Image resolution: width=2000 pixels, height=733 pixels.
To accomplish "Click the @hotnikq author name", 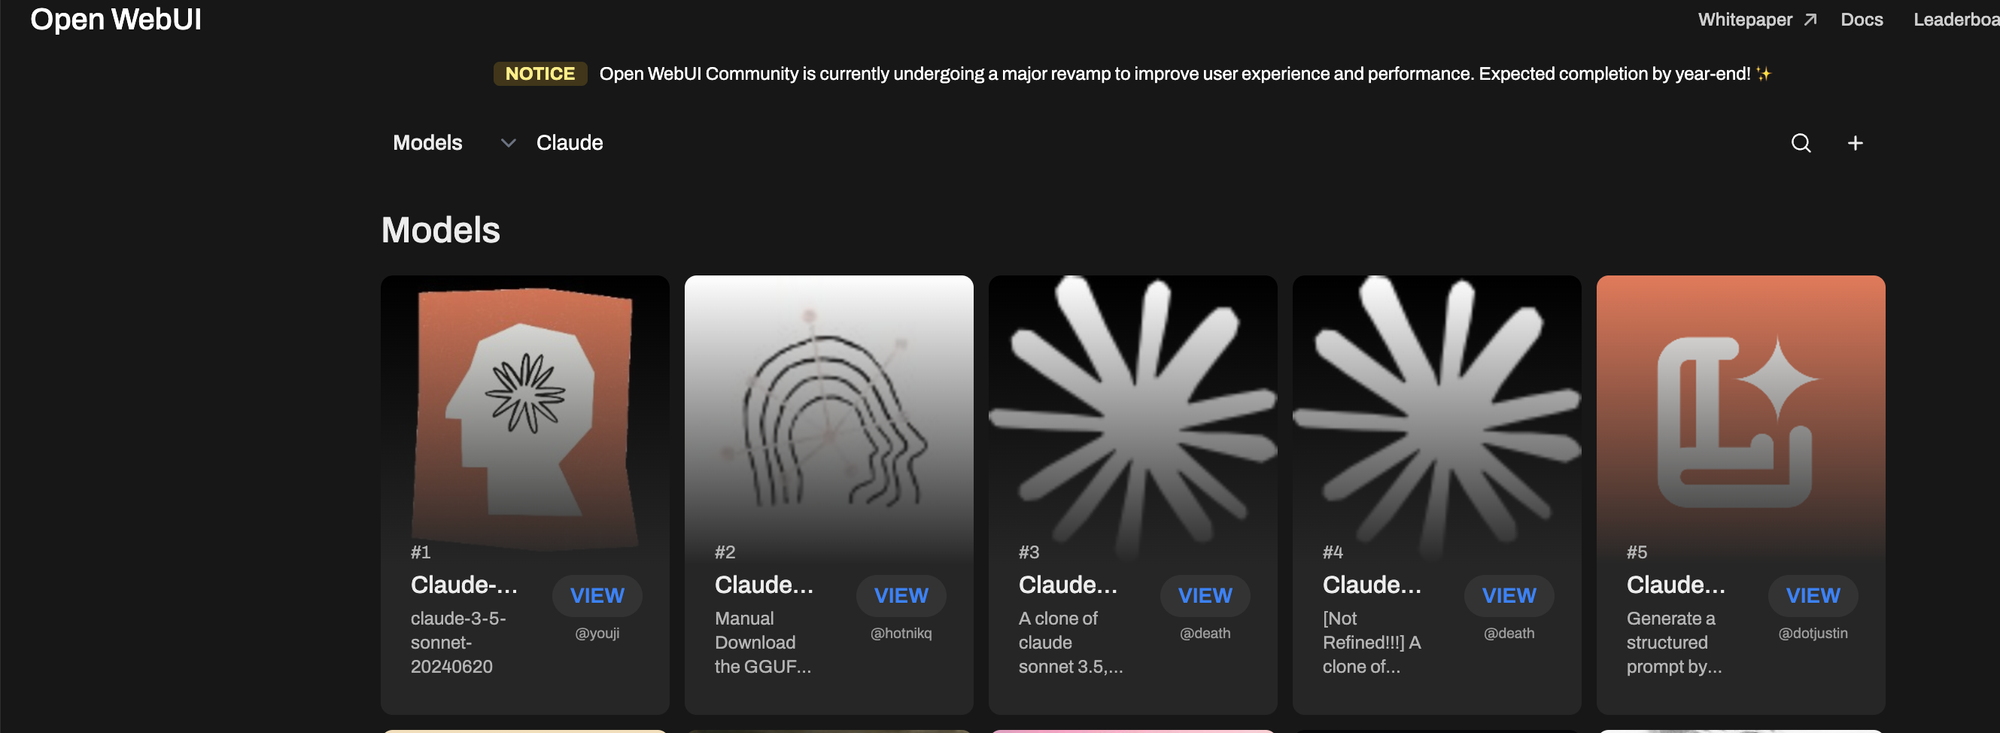I will point(901,633).
